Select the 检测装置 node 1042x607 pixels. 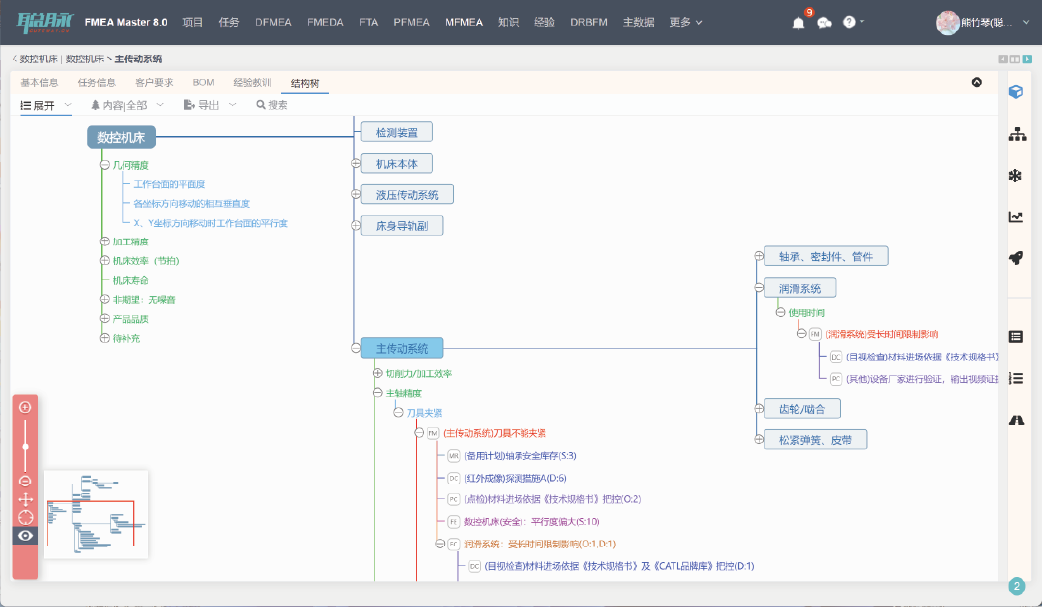[396, 132]
